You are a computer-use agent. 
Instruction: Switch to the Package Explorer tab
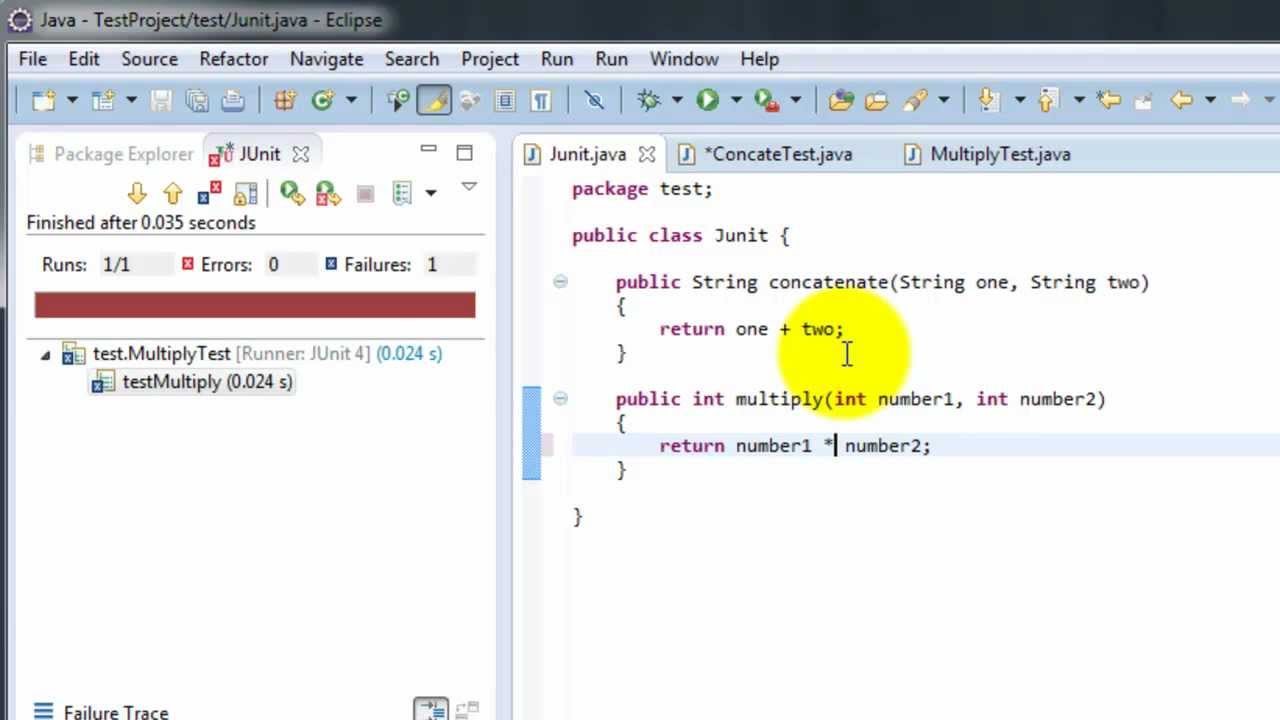pyautogui.click(x=111, y=154)
